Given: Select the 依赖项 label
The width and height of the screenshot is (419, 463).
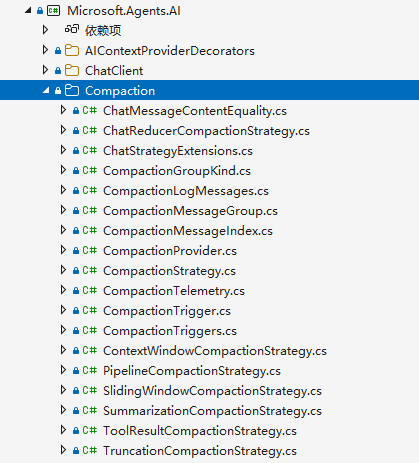Looking at the screenshot, I should 103,31.
